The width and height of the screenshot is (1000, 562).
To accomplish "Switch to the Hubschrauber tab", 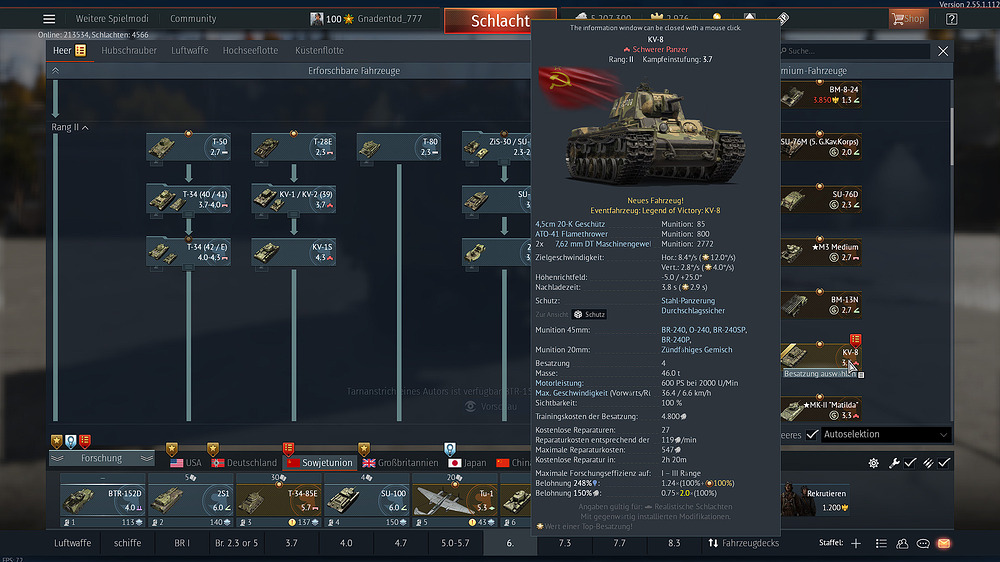I will click(129, 50).
